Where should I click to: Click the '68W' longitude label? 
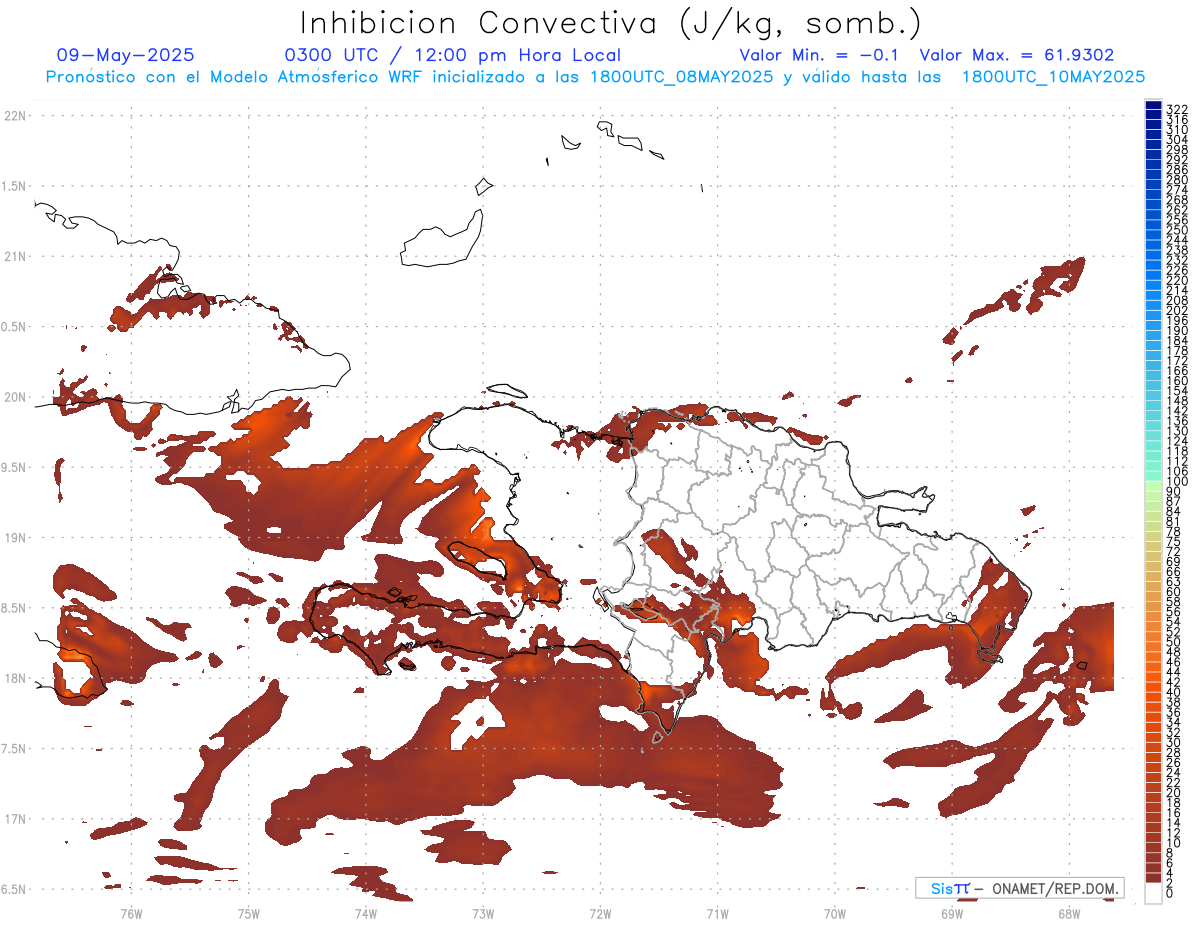(x=1069, y=912)
